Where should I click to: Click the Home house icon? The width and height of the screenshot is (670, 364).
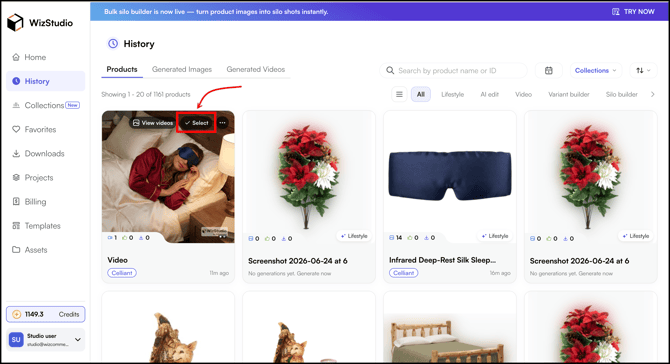[16, 57]
